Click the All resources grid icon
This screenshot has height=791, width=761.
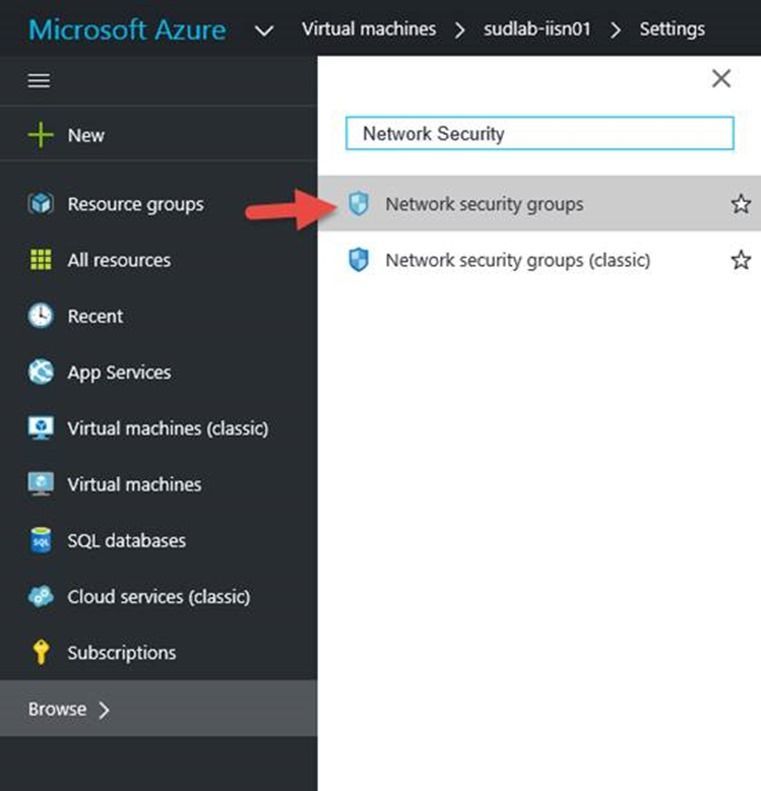tap(40, 260)
